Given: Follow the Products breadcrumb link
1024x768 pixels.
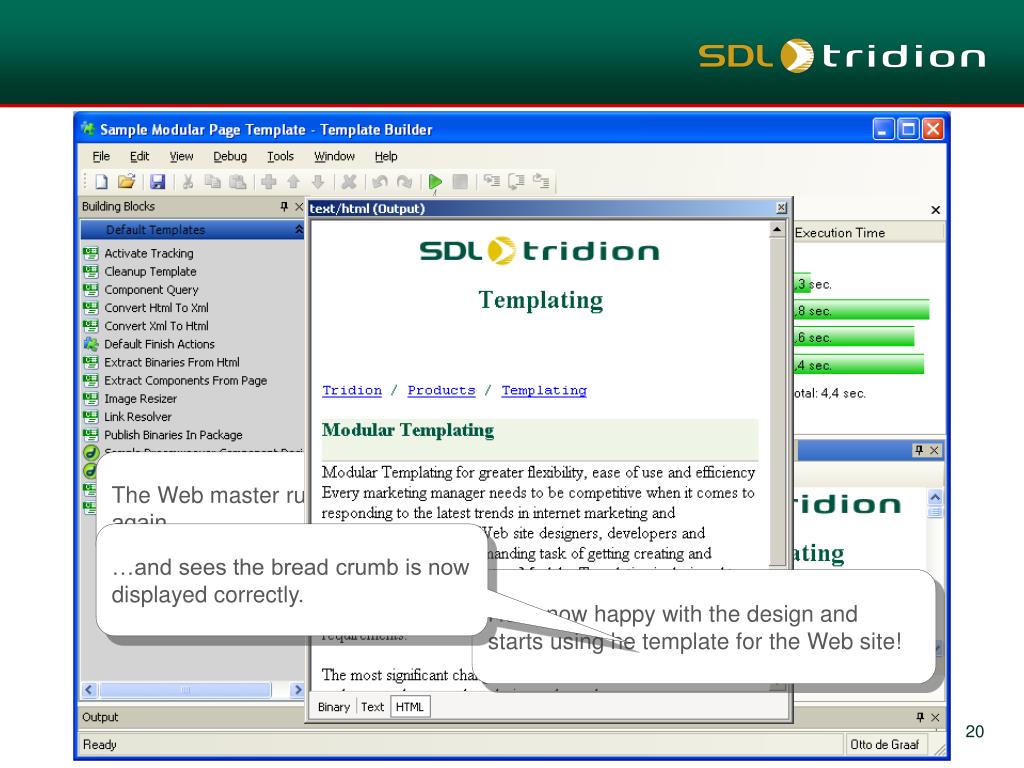Looking at the screenshot, I should click(441, 391).
